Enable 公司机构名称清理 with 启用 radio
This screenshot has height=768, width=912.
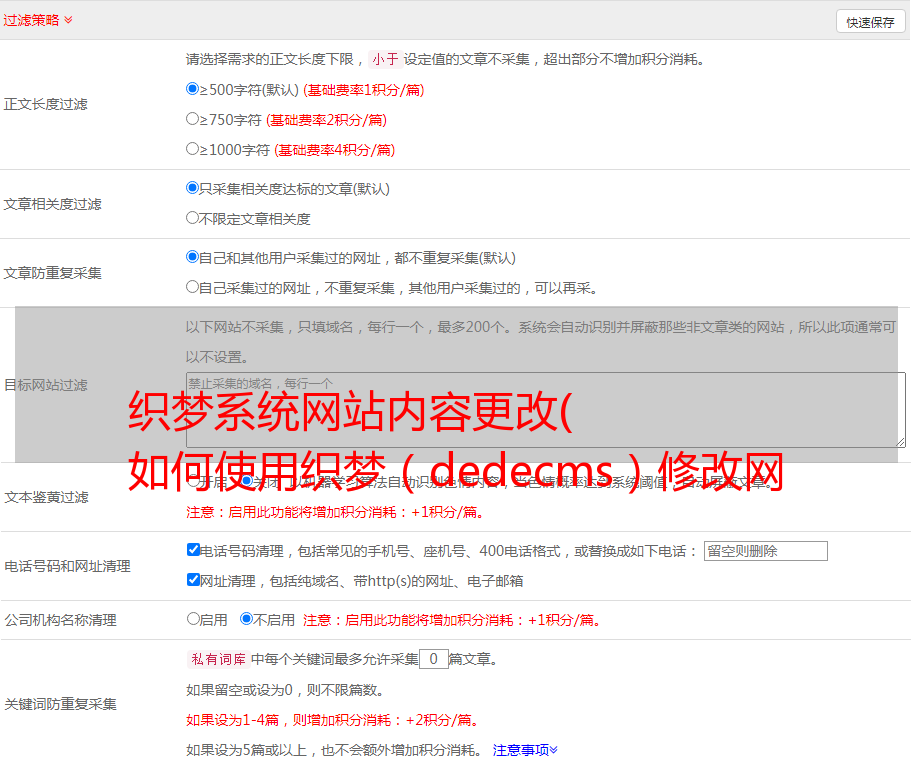pyautogui.click(x=193, y=618)
